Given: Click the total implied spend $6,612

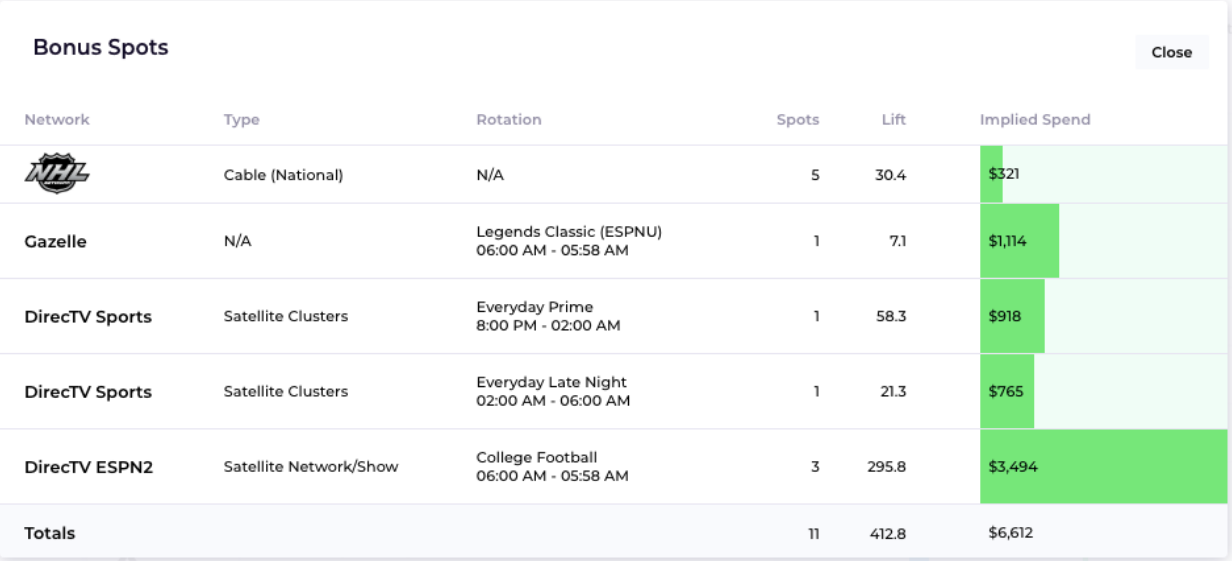Looking at the screenshot, I should coord(1011,533).
